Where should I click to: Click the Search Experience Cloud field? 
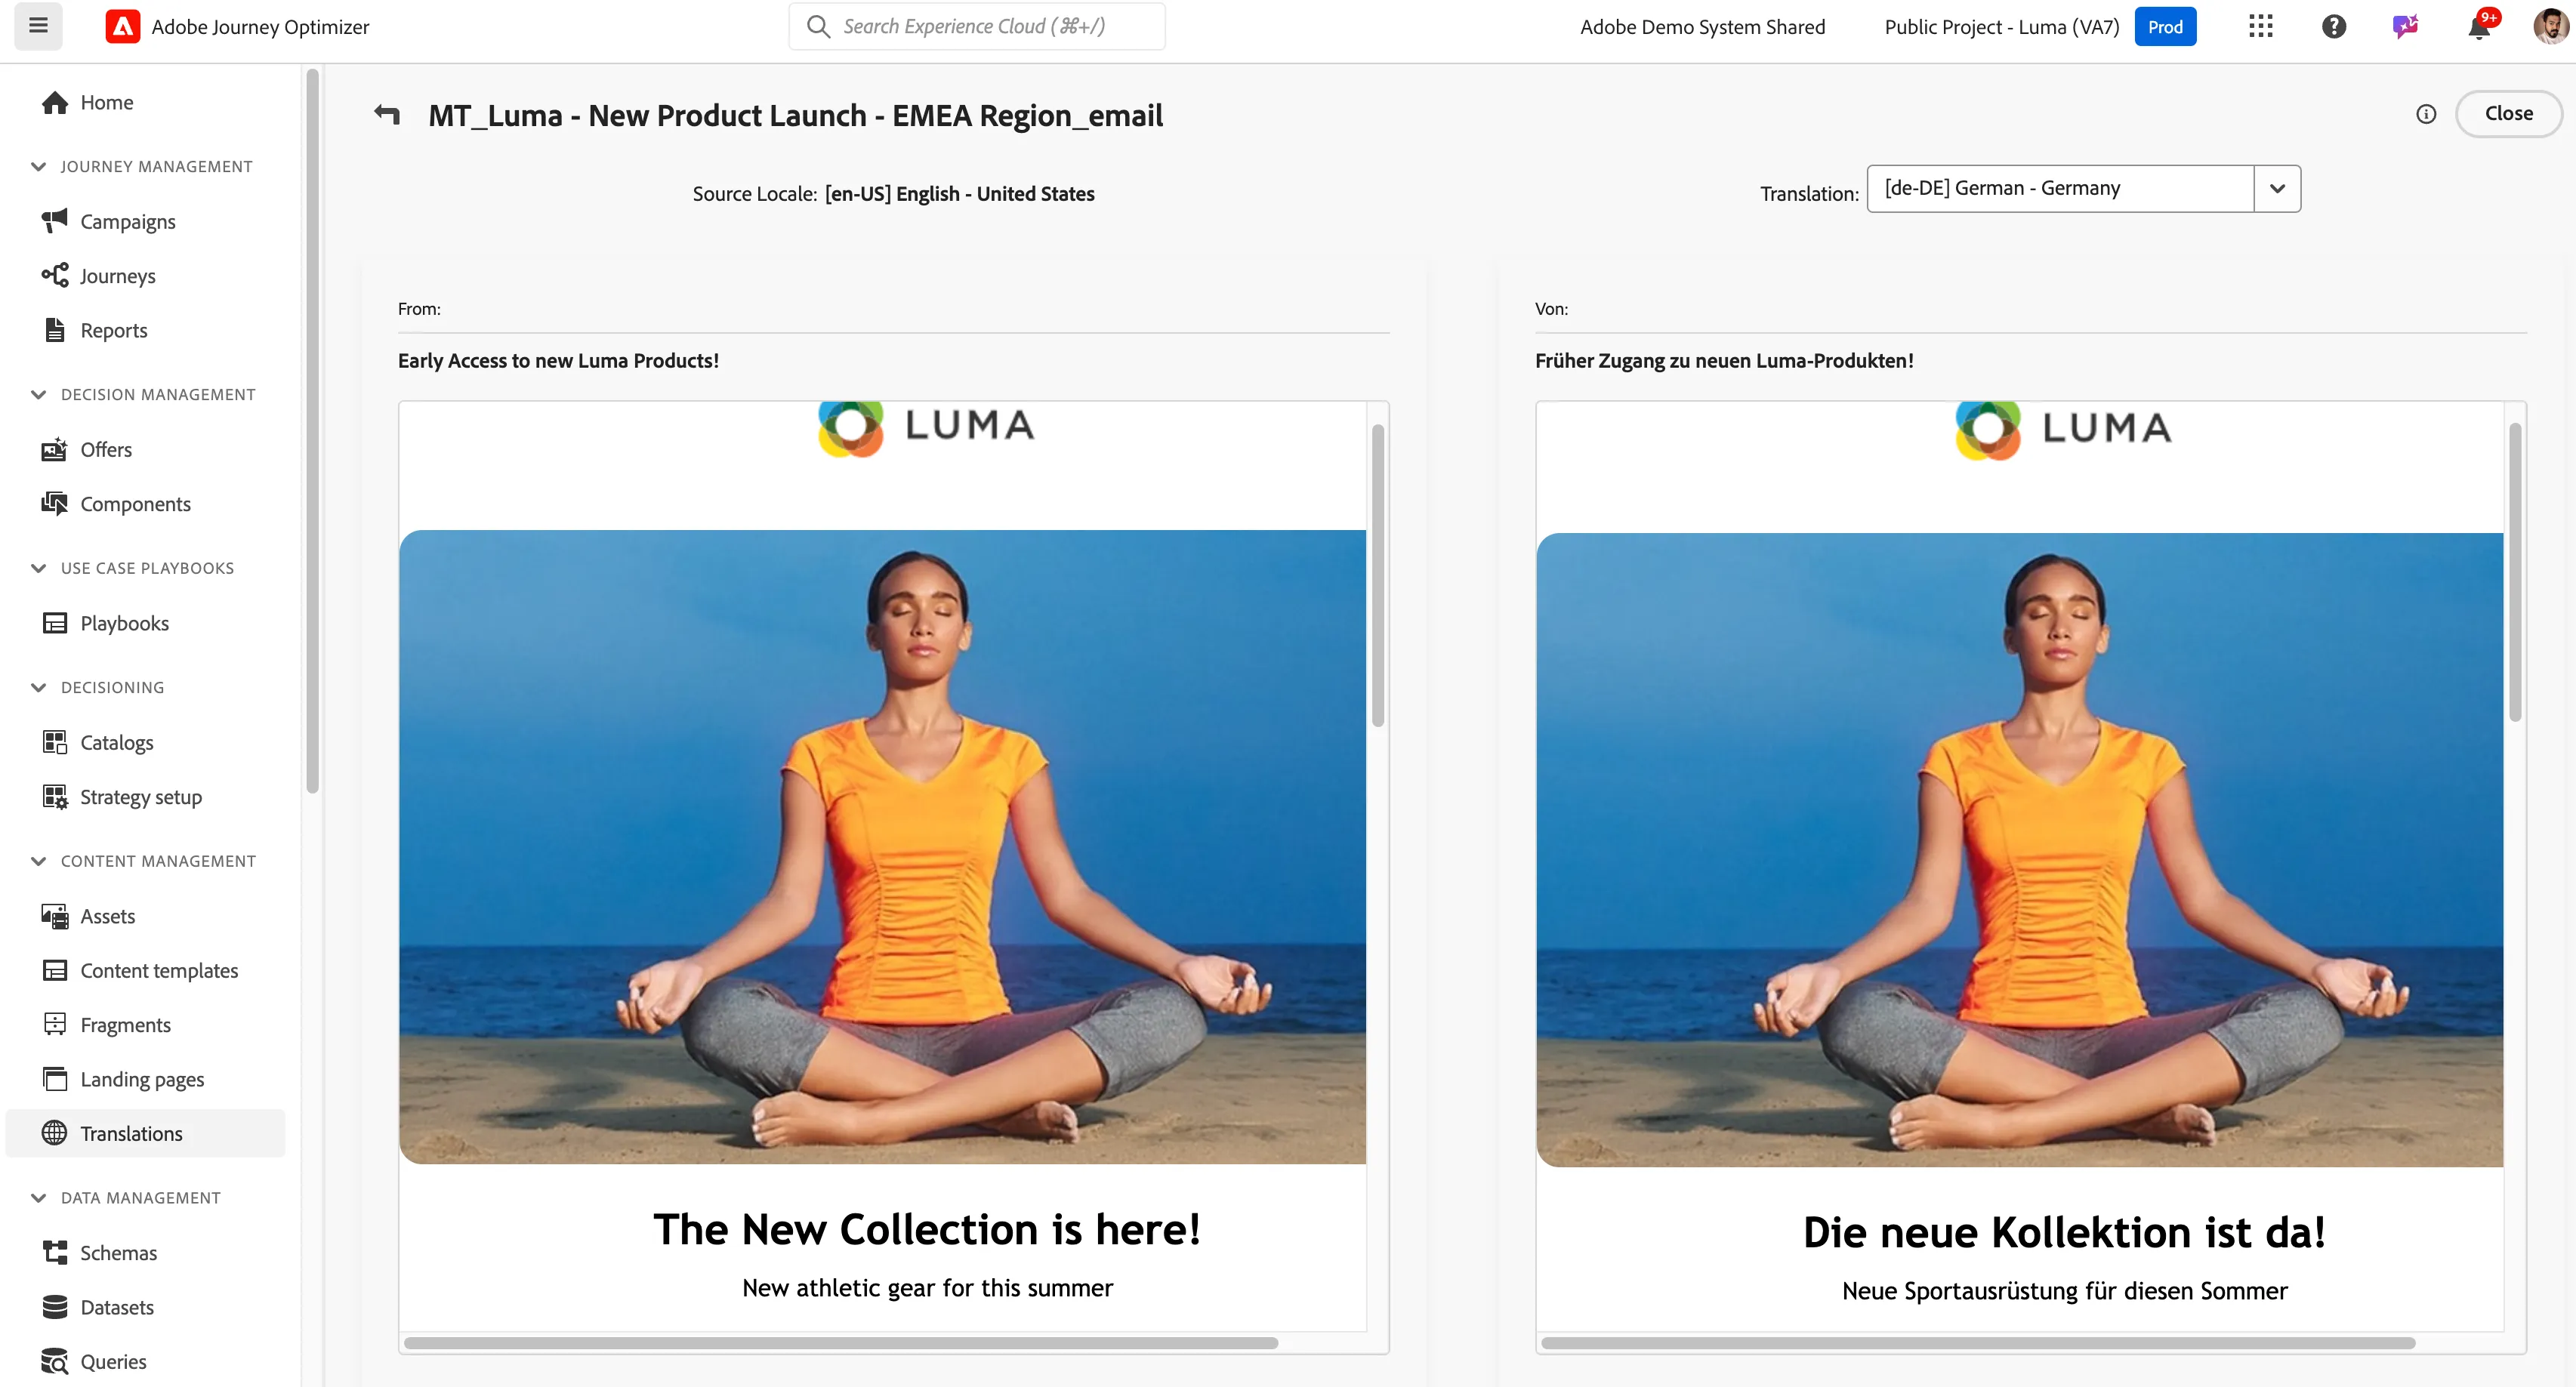(x=977, y=27)
